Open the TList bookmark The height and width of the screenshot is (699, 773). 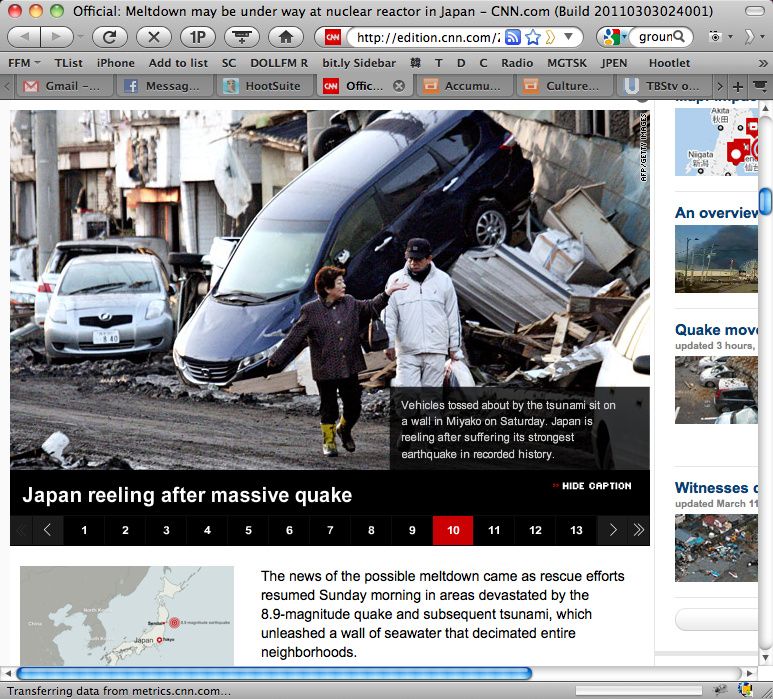[69, 63]
